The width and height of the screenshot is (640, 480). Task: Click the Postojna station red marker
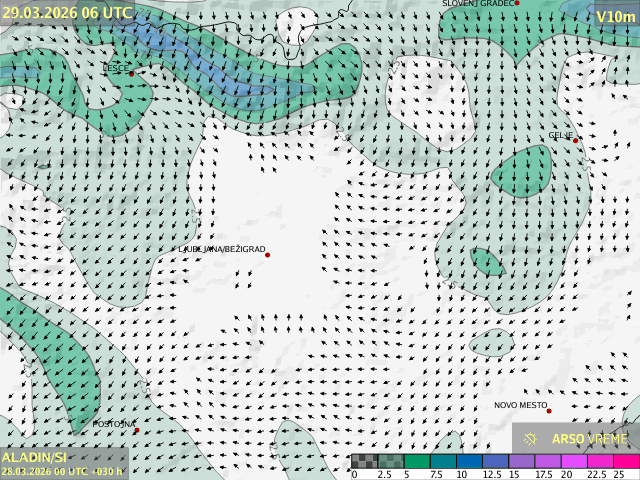(137, 430)
